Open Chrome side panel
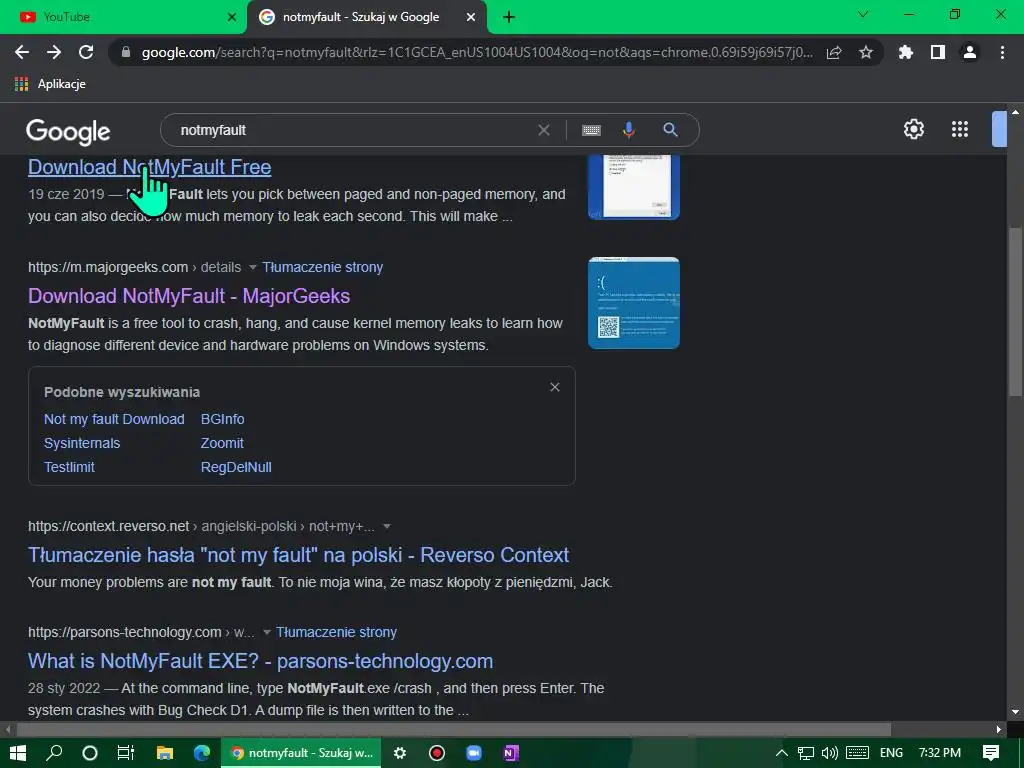The image size is (1024, 768). 938,52
